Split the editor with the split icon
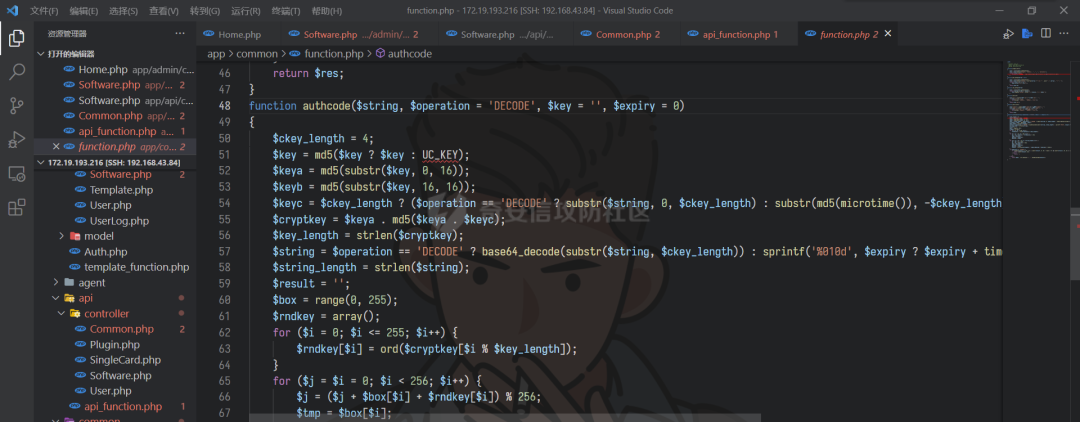The image size is (1080, 422). click(1046, 34)
